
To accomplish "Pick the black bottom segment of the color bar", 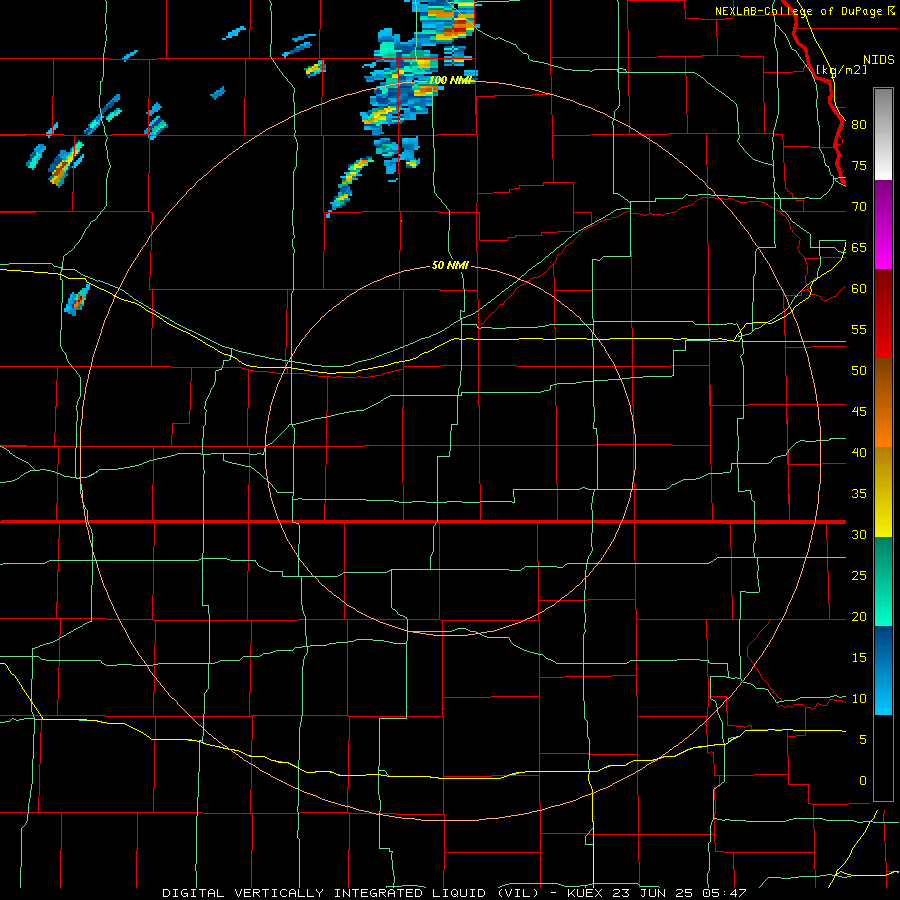I will coord(883,757).
